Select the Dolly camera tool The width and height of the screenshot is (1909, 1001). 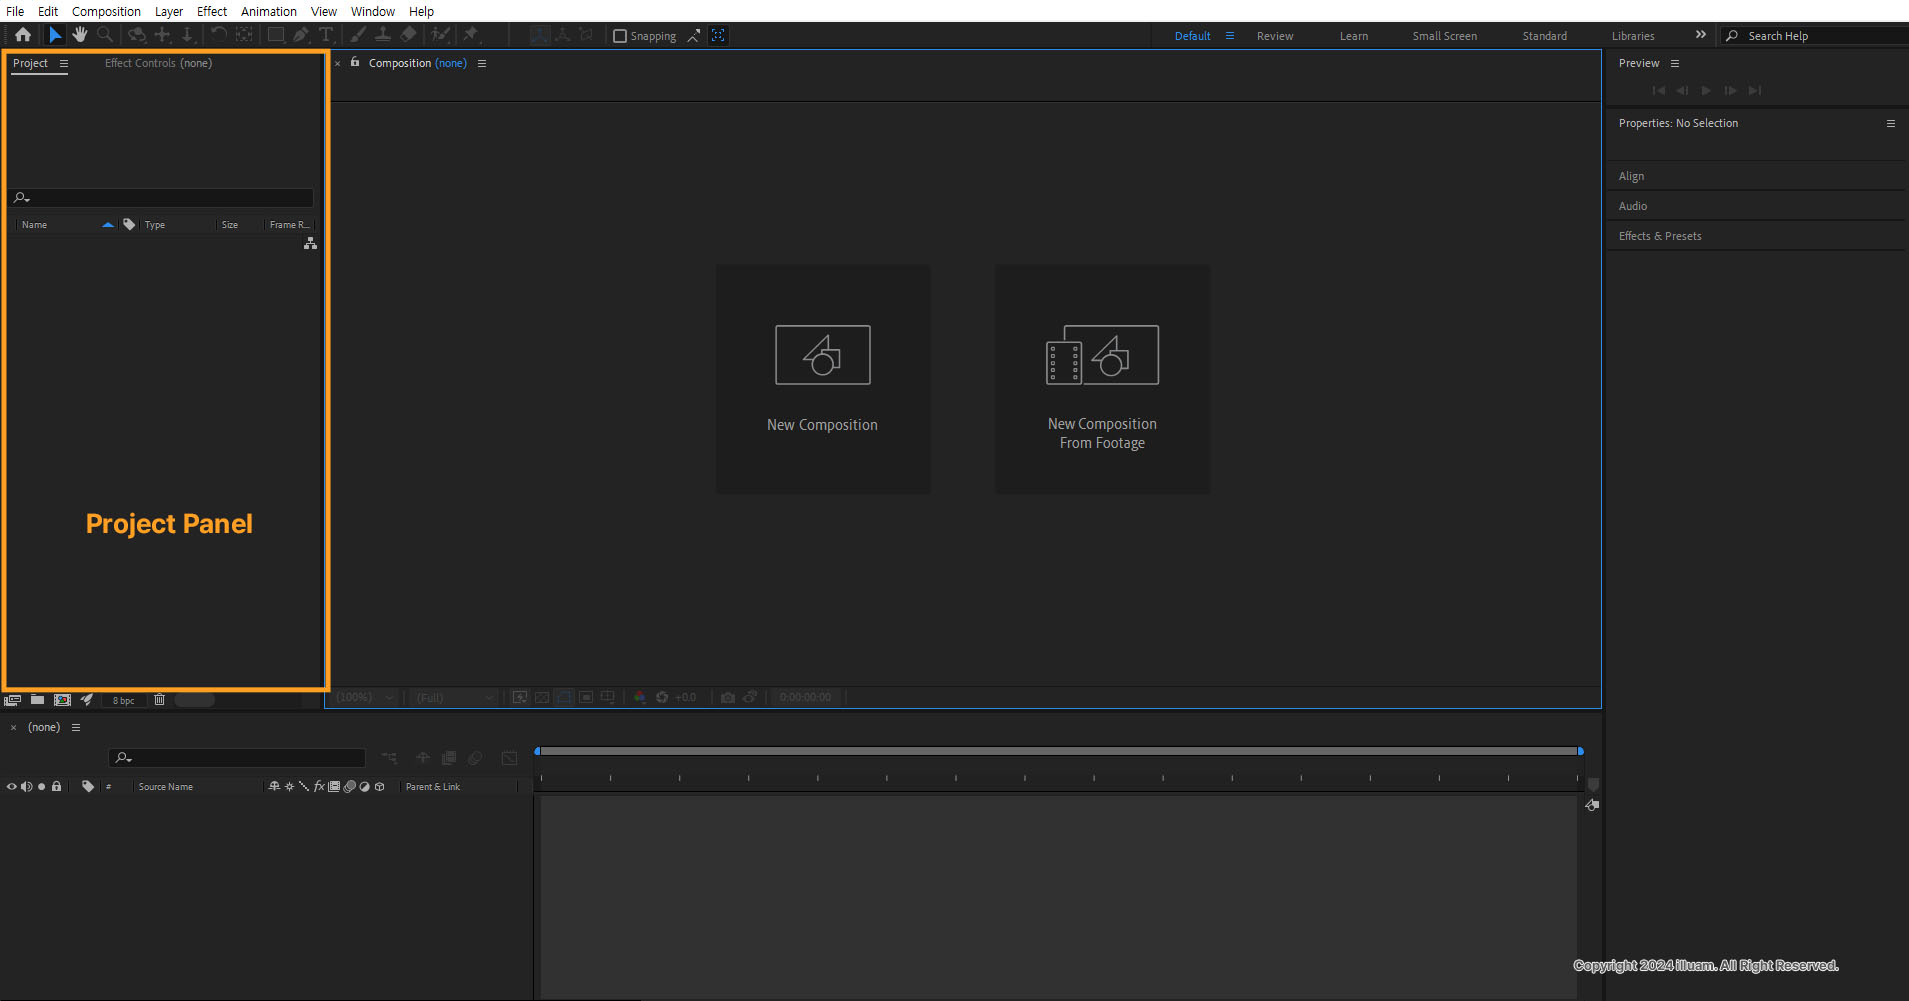coord(187,35)
